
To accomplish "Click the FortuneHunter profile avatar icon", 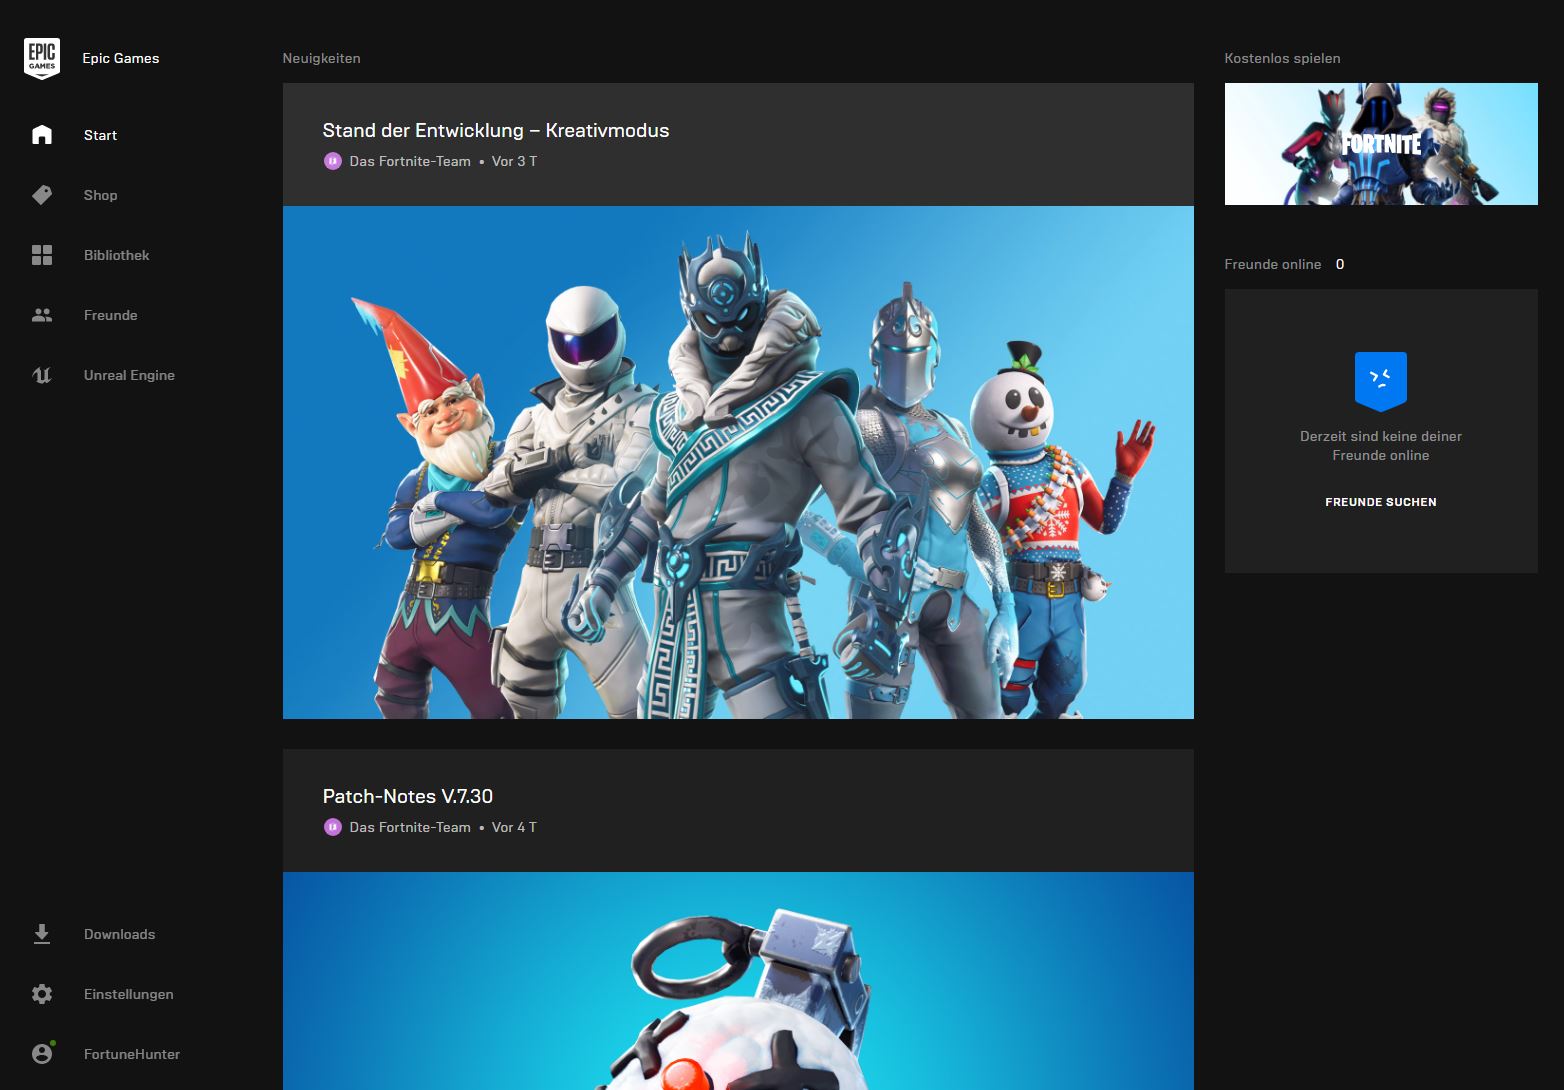I will pyautogui.click(x=42, y=1053).
